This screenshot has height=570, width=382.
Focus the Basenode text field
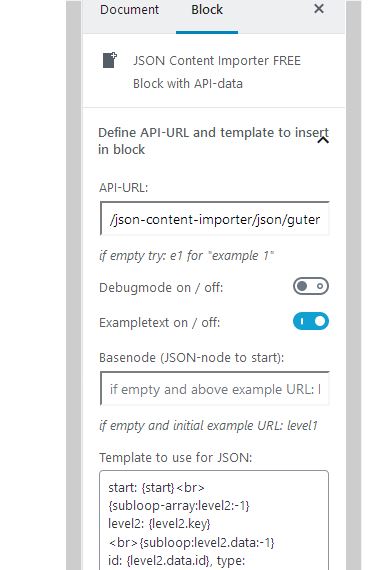coord(214,389)
